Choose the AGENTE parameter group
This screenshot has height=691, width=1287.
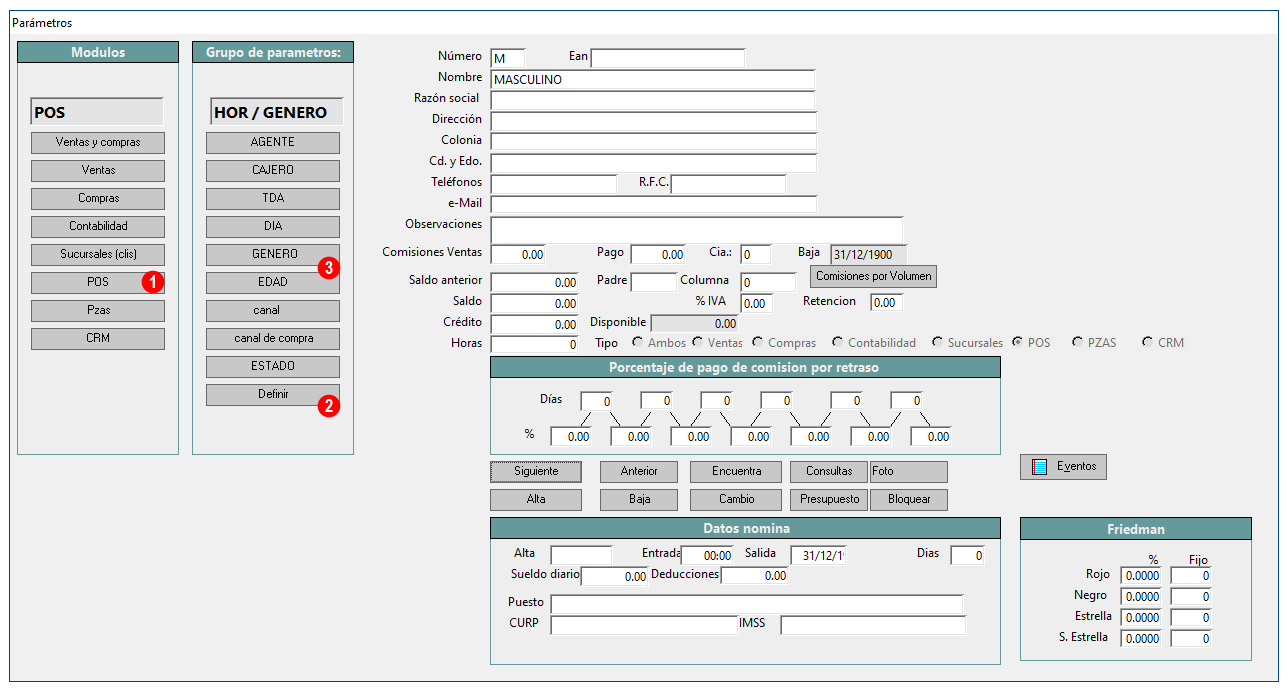tap(273, 142)
